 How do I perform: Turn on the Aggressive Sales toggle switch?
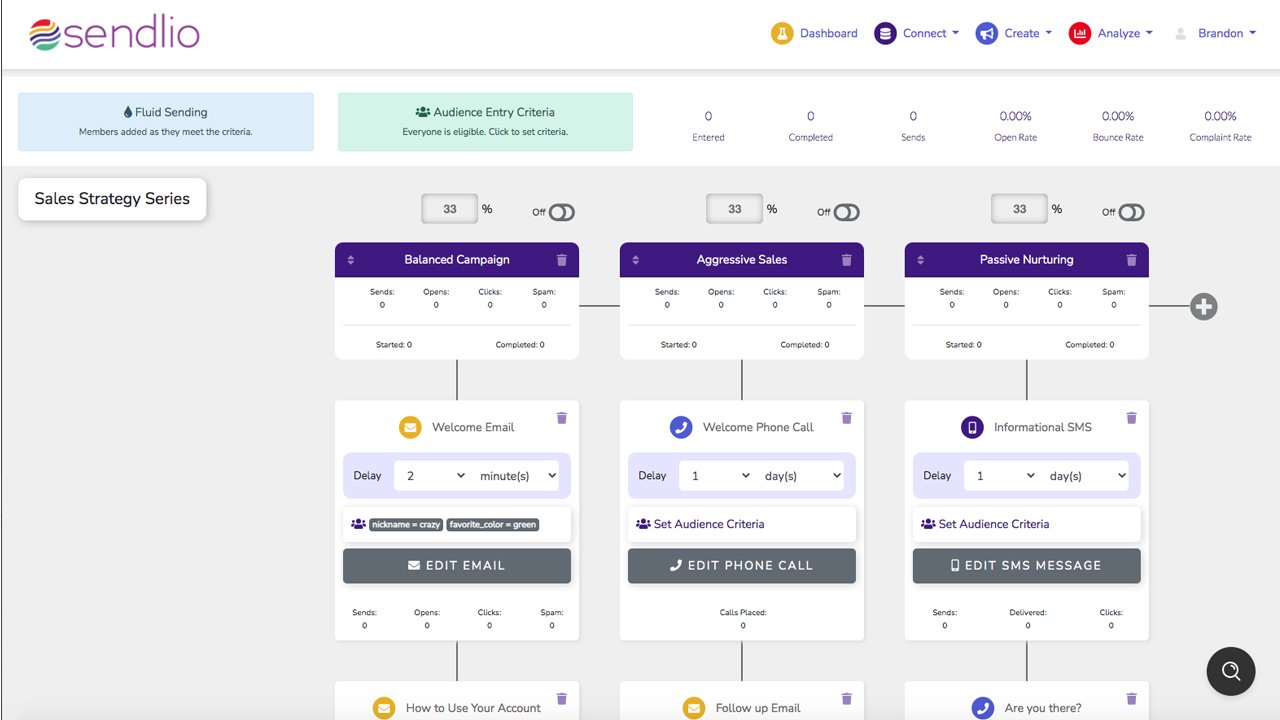tap(847, 212)
